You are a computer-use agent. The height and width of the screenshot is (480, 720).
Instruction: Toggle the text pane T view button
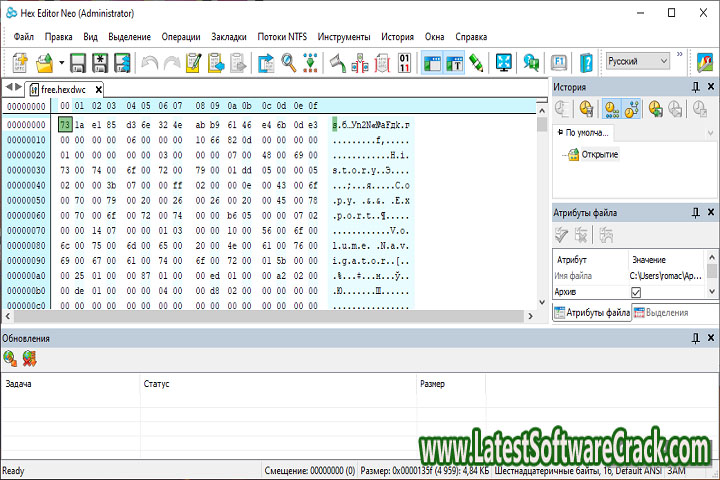[x=454, y=63]
